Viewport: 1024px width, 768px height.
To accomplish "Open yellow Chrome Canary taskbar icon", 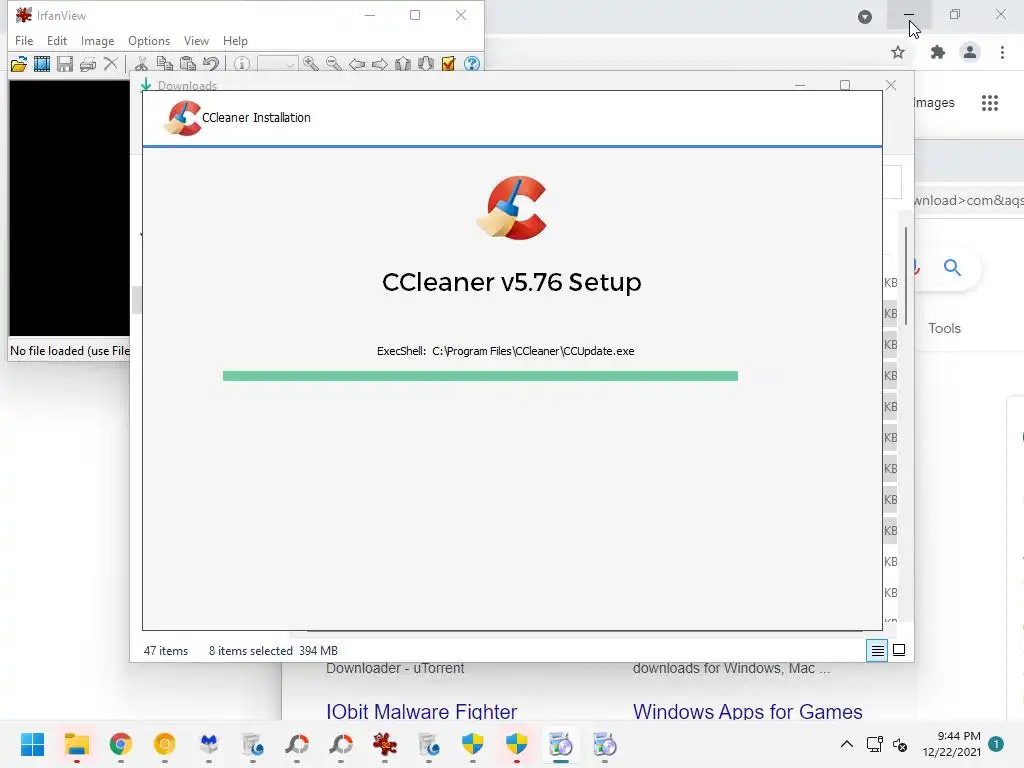I will point(165,744).
